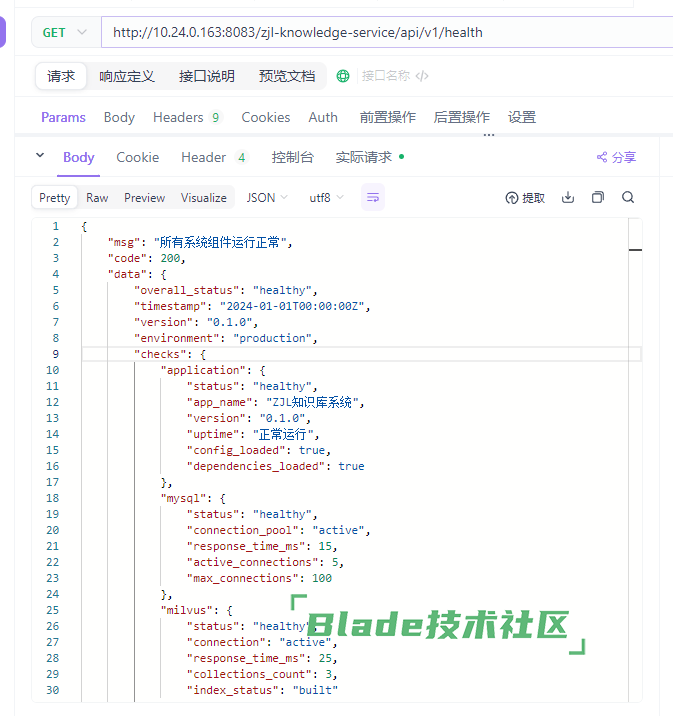The height and width of the screenshot is (716, 673).
Task: Click the "collections_count" key
Action: click(249, 674)
